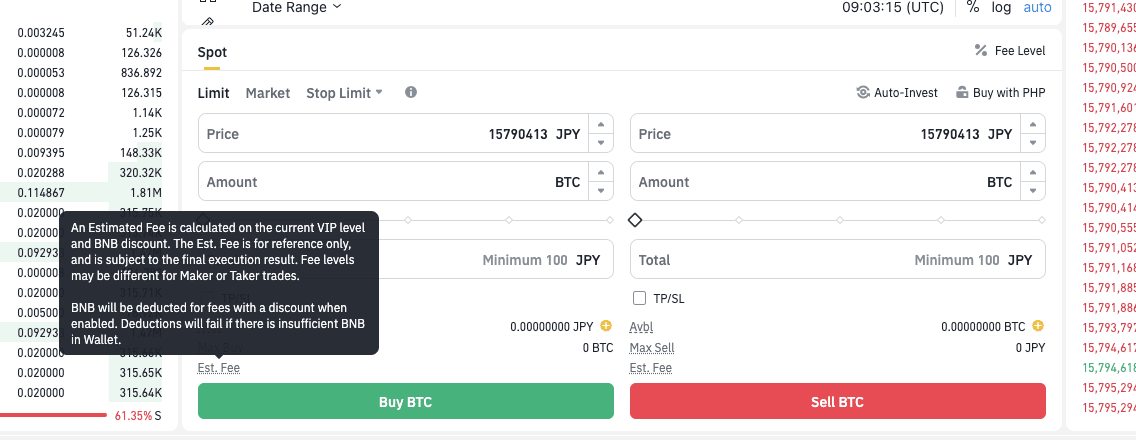Toggle the log scale option
Image resolution: width=1136 pixels, height=440 pixels.
(x=1001, y=7)
